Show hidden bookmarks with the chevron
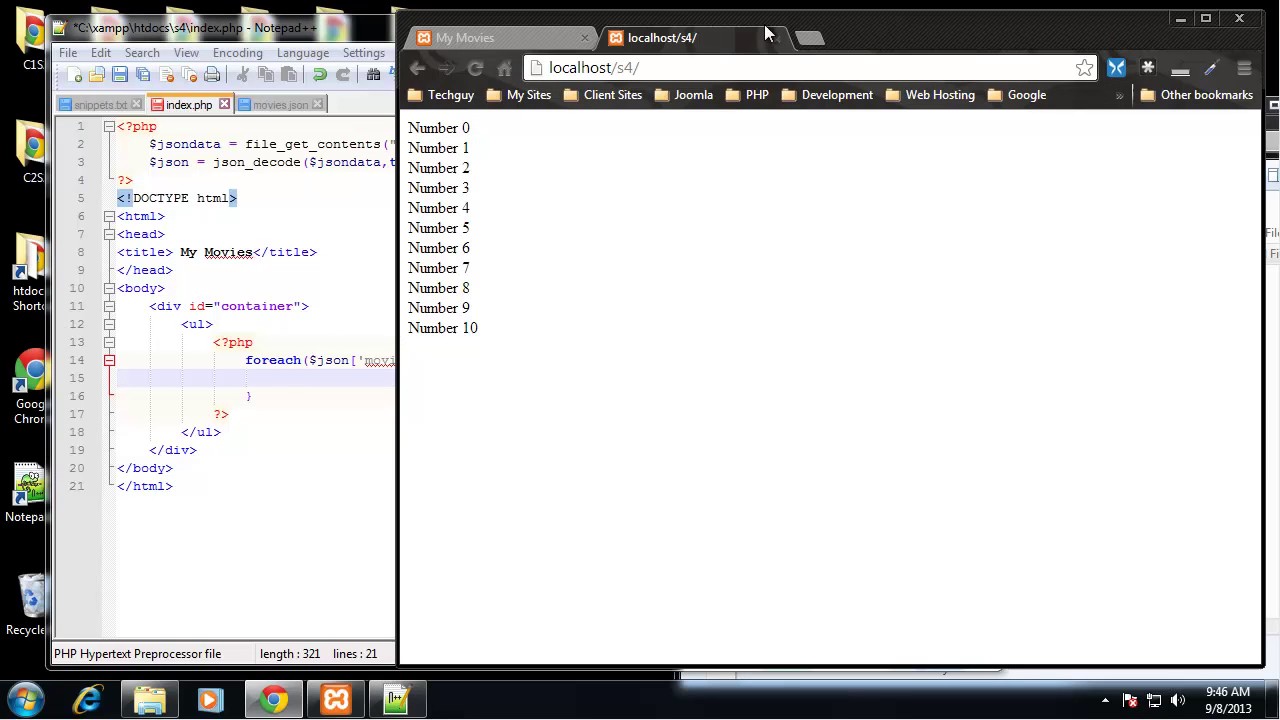1280x720 pixels. (1119, 95)
